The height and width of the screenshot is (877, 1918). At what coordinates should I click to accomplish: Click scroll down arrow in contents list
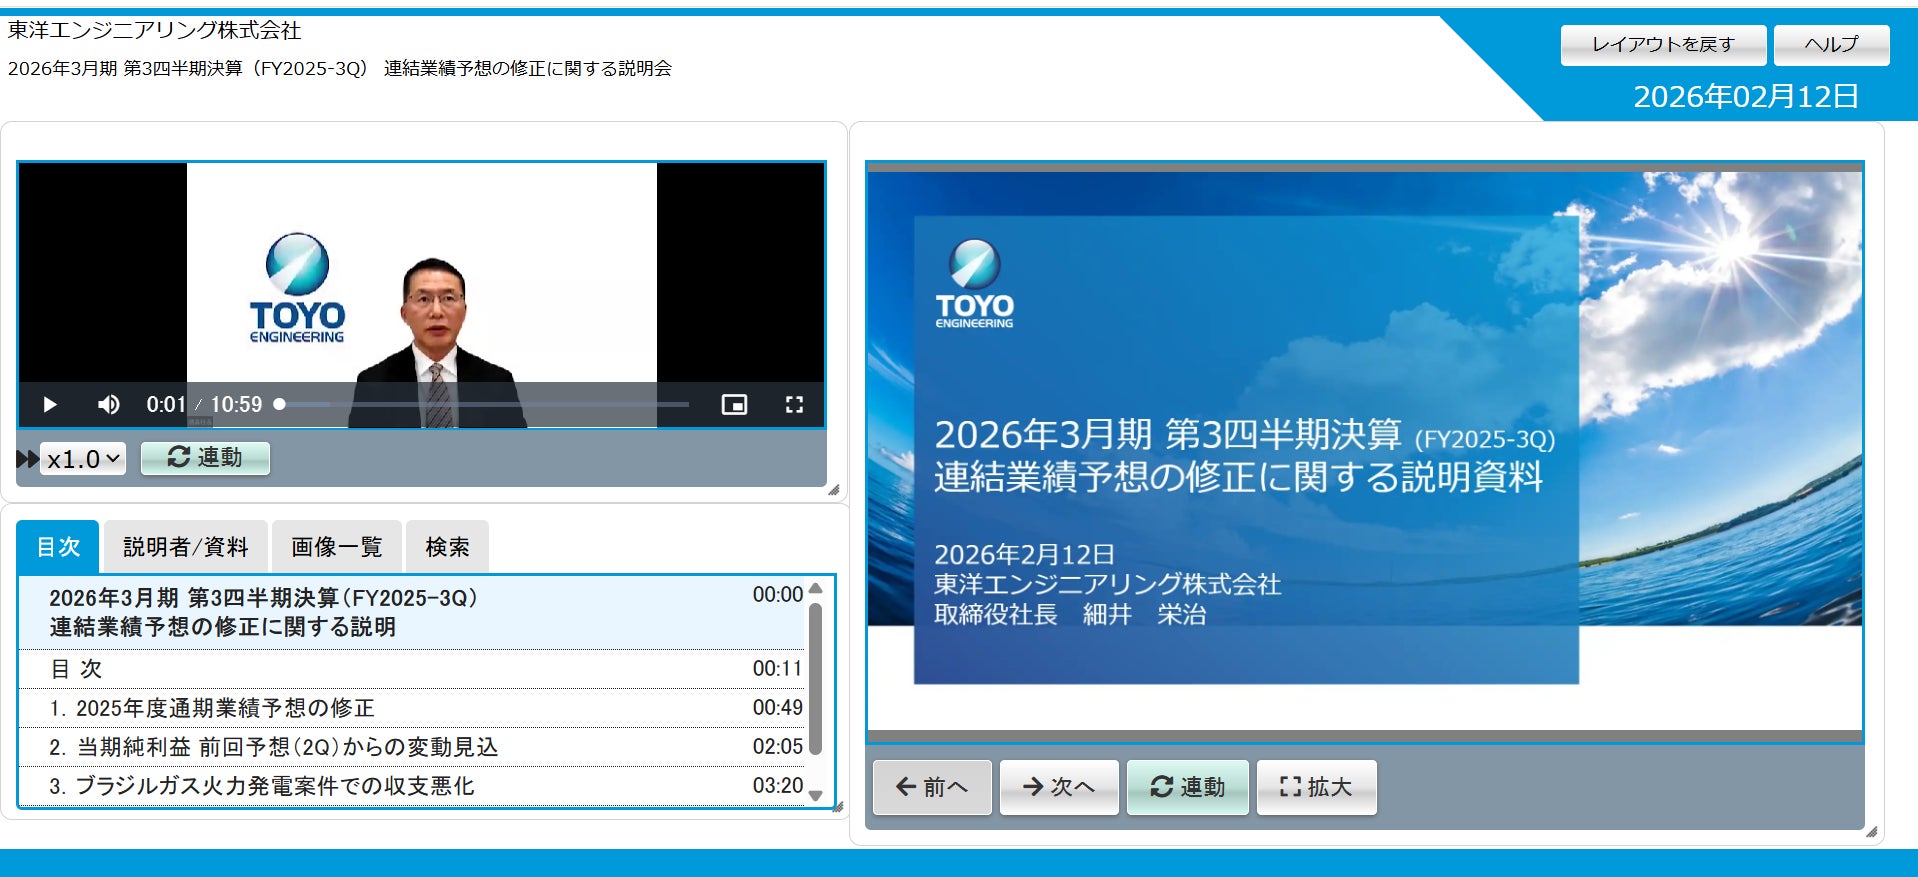[x=816, y=796]
